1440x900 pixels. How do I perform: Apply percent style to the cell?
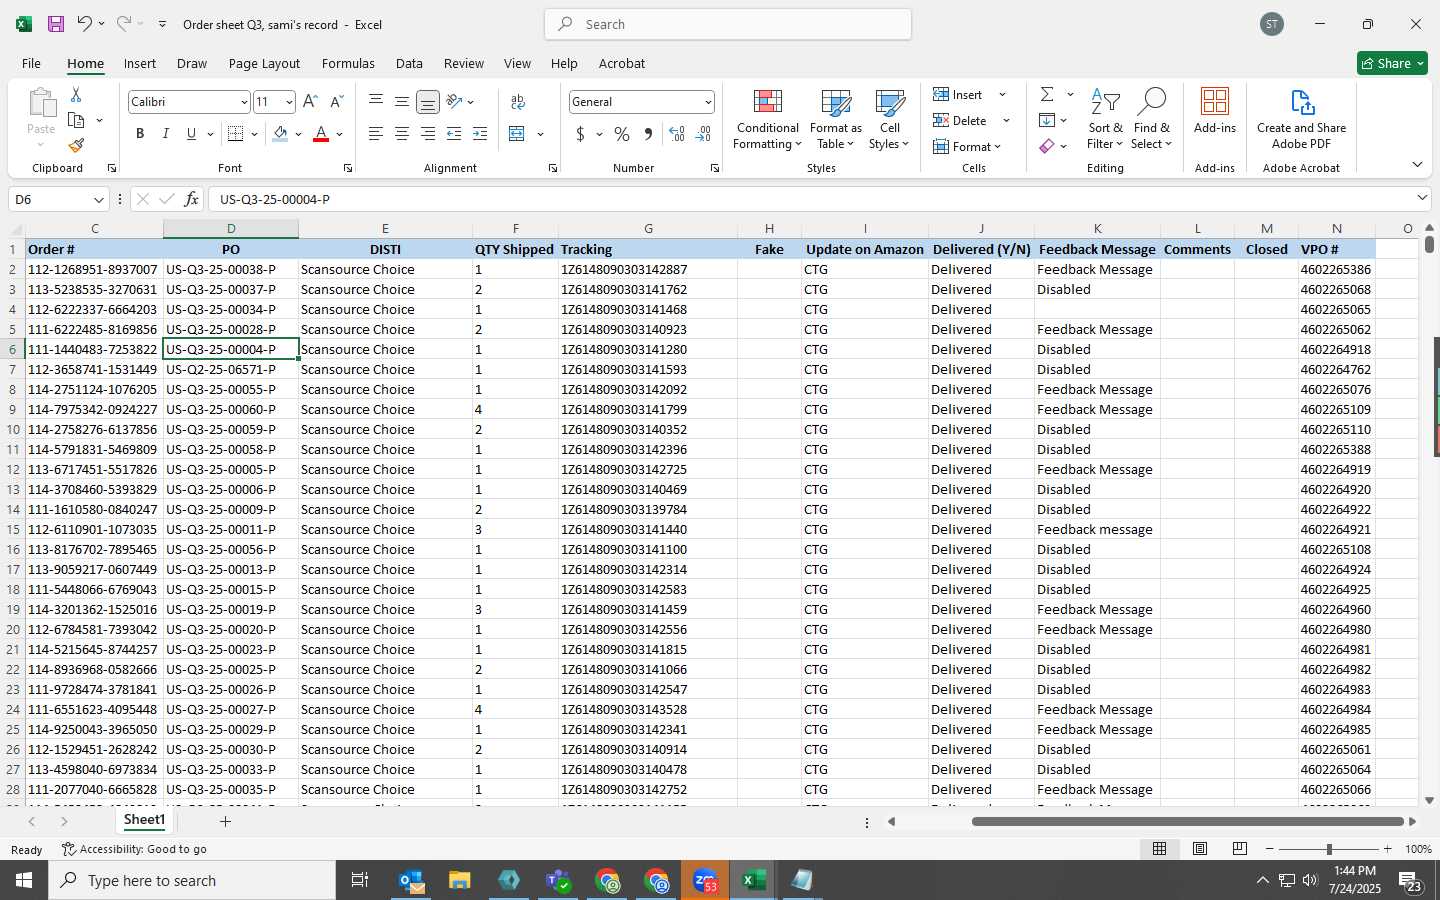(x=622, y=134)
